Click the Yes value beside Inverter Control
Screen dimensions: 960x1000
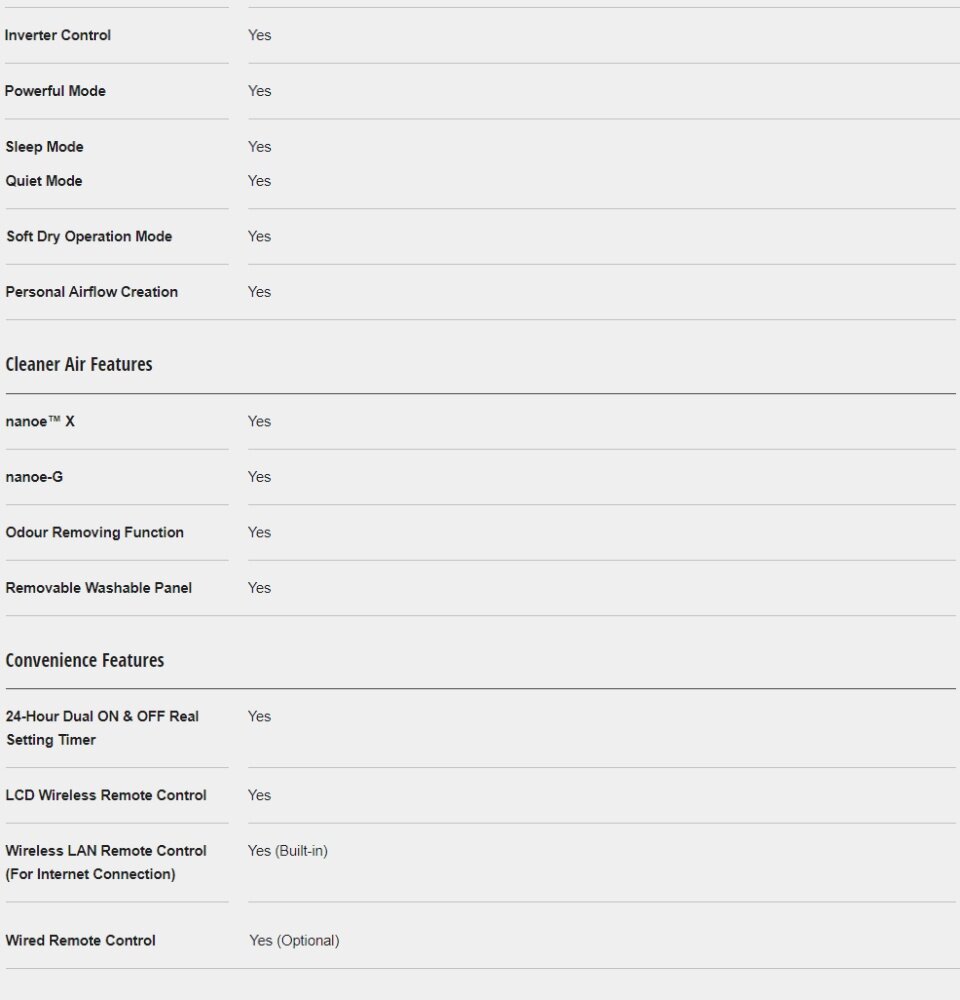260,35
